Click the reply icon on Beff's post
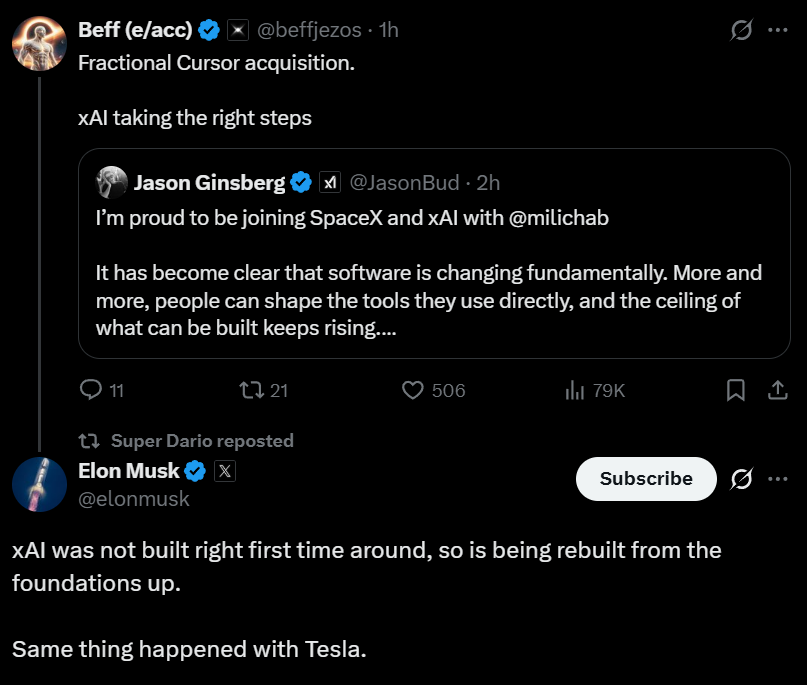Screen dimensions: 807x685 pyautogui.click(x=91, y=390)
